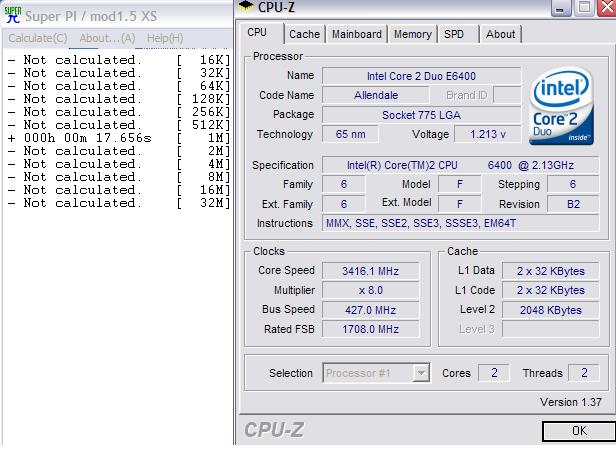Screen dimensions: 616x453
Task: Click the Not calculated row for 16K
Action: (x=118, y=60)
